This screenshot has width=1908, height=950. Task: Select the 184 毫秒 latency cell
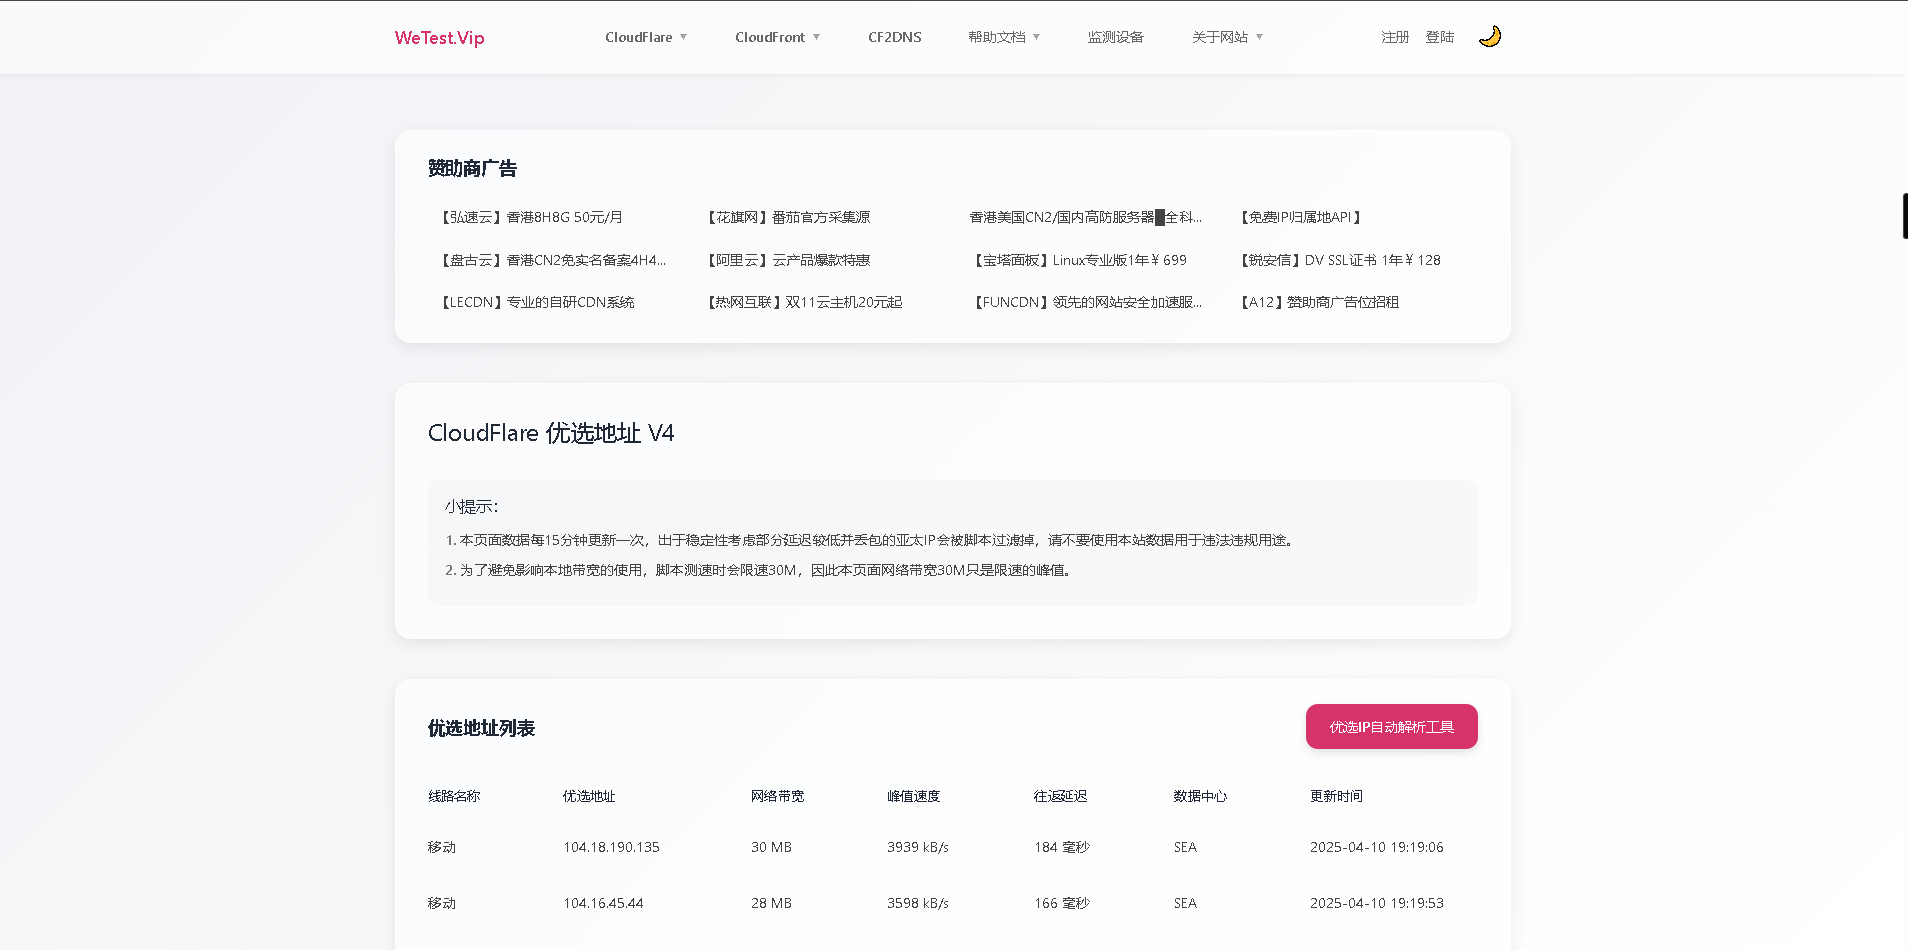pos(1062,847)
